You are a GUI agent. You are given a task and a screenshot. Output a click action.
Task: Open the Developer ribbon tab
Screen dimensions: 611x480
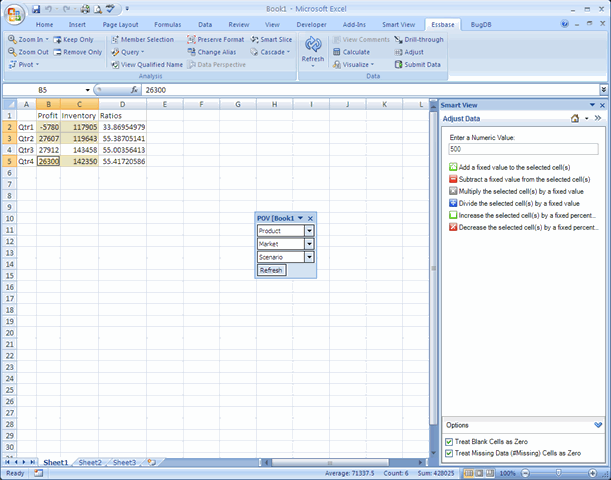click(311, 25)
